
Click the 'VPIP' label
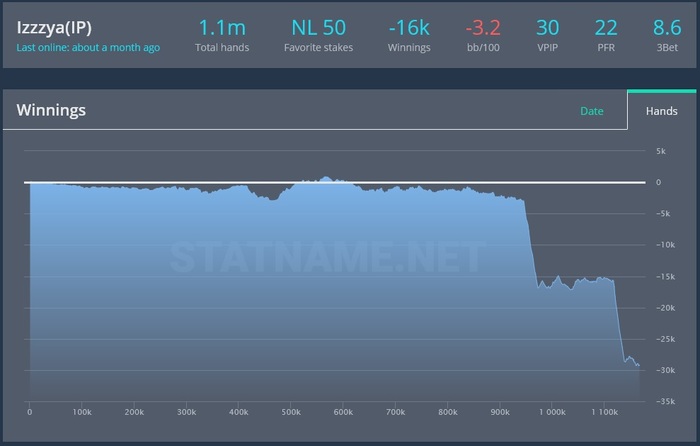click(547, 47)
